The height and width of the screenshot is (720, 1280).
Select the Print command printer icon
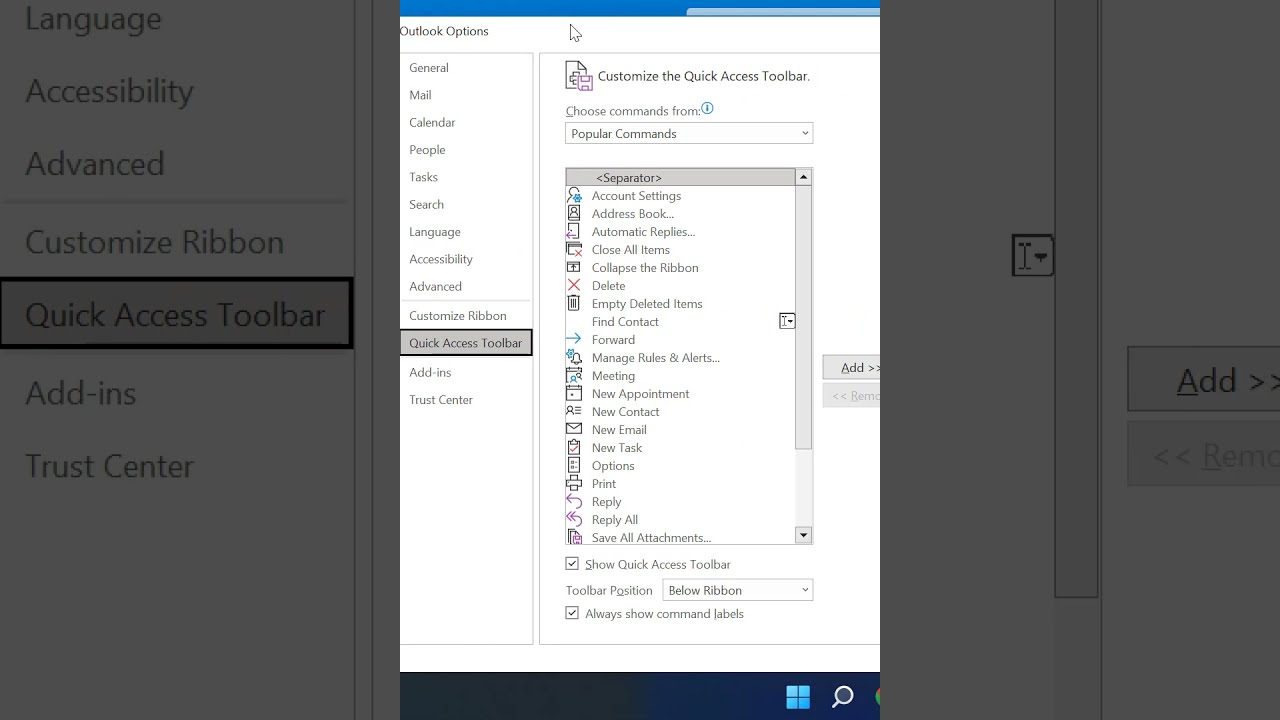[x=574, y=484]
